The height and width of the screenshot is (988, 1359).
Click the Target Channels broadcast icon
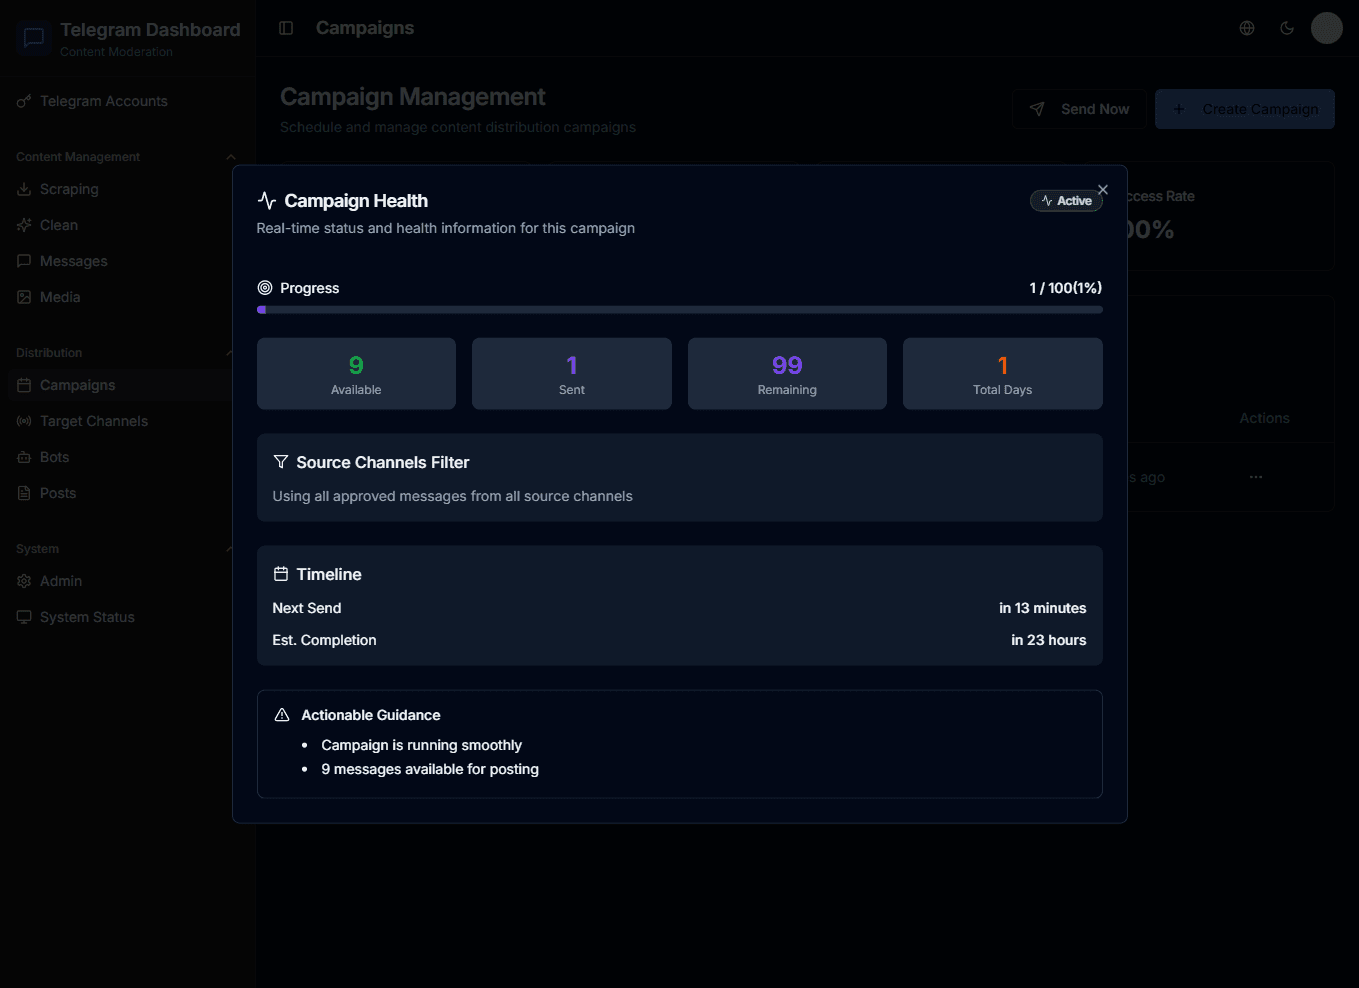click(x=24, y=421)
